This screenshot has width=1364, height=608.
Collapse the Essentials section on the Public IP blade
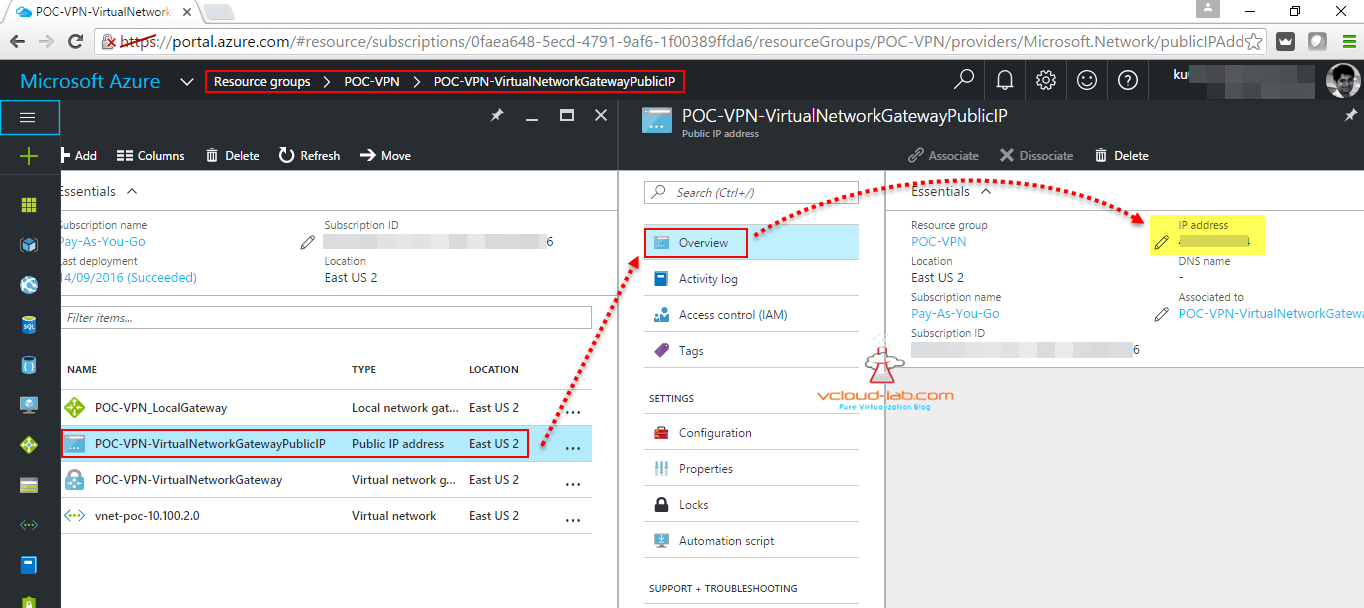click(985, 191)
